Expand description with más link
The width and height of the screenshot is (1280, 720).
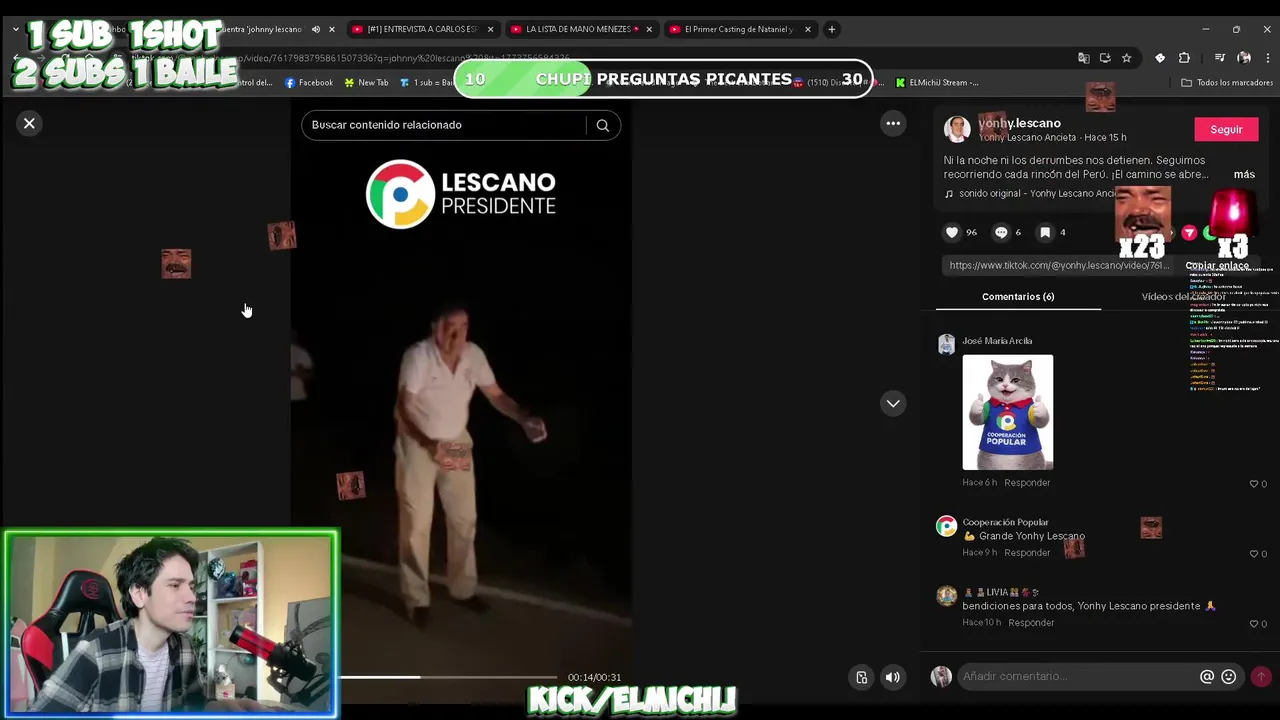[x=1244, y=174]
